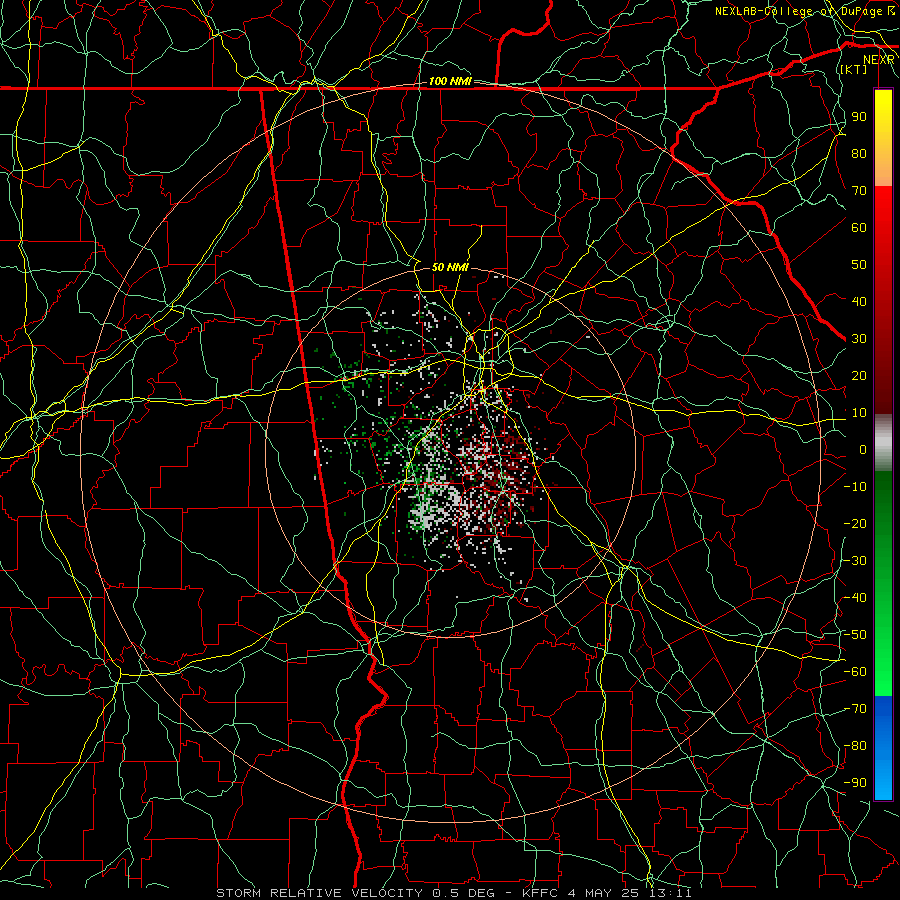This screenshot has height=900, width=900.
Task: Click the "-20" scale value
Action: [x=855, y=523]
